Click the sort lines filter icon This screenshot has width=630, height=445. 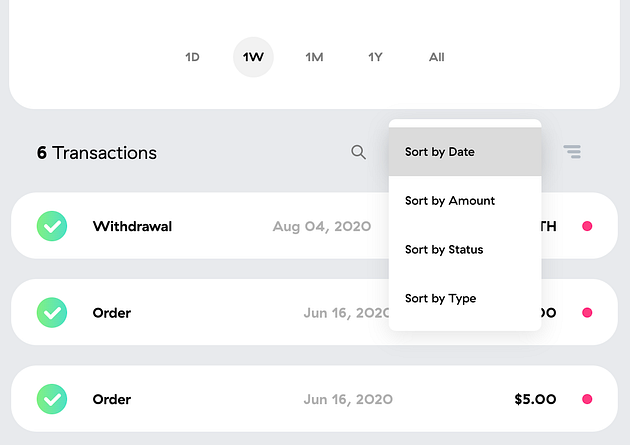(572, 152)
